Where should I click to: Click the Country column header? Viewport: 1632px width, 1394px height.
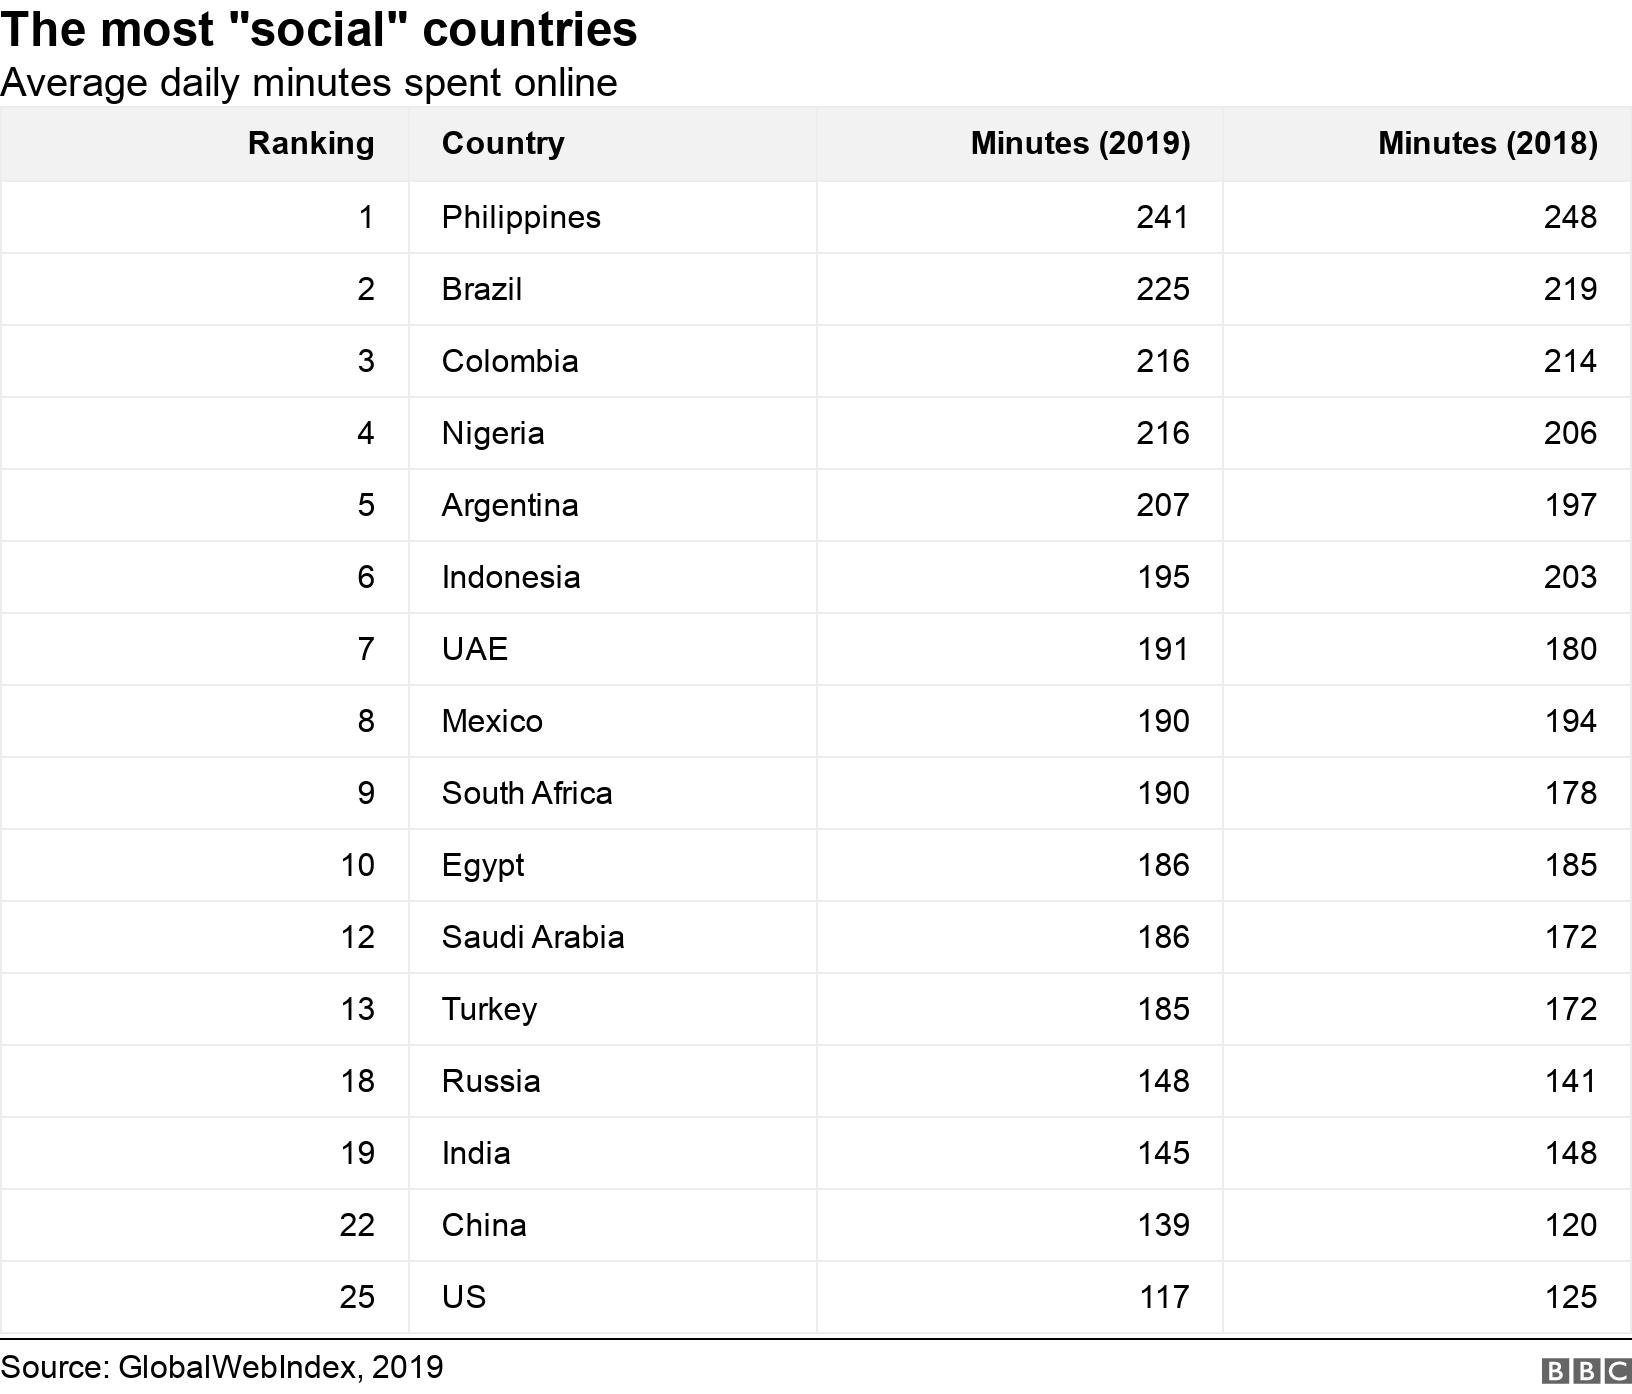tap(503, 143)
